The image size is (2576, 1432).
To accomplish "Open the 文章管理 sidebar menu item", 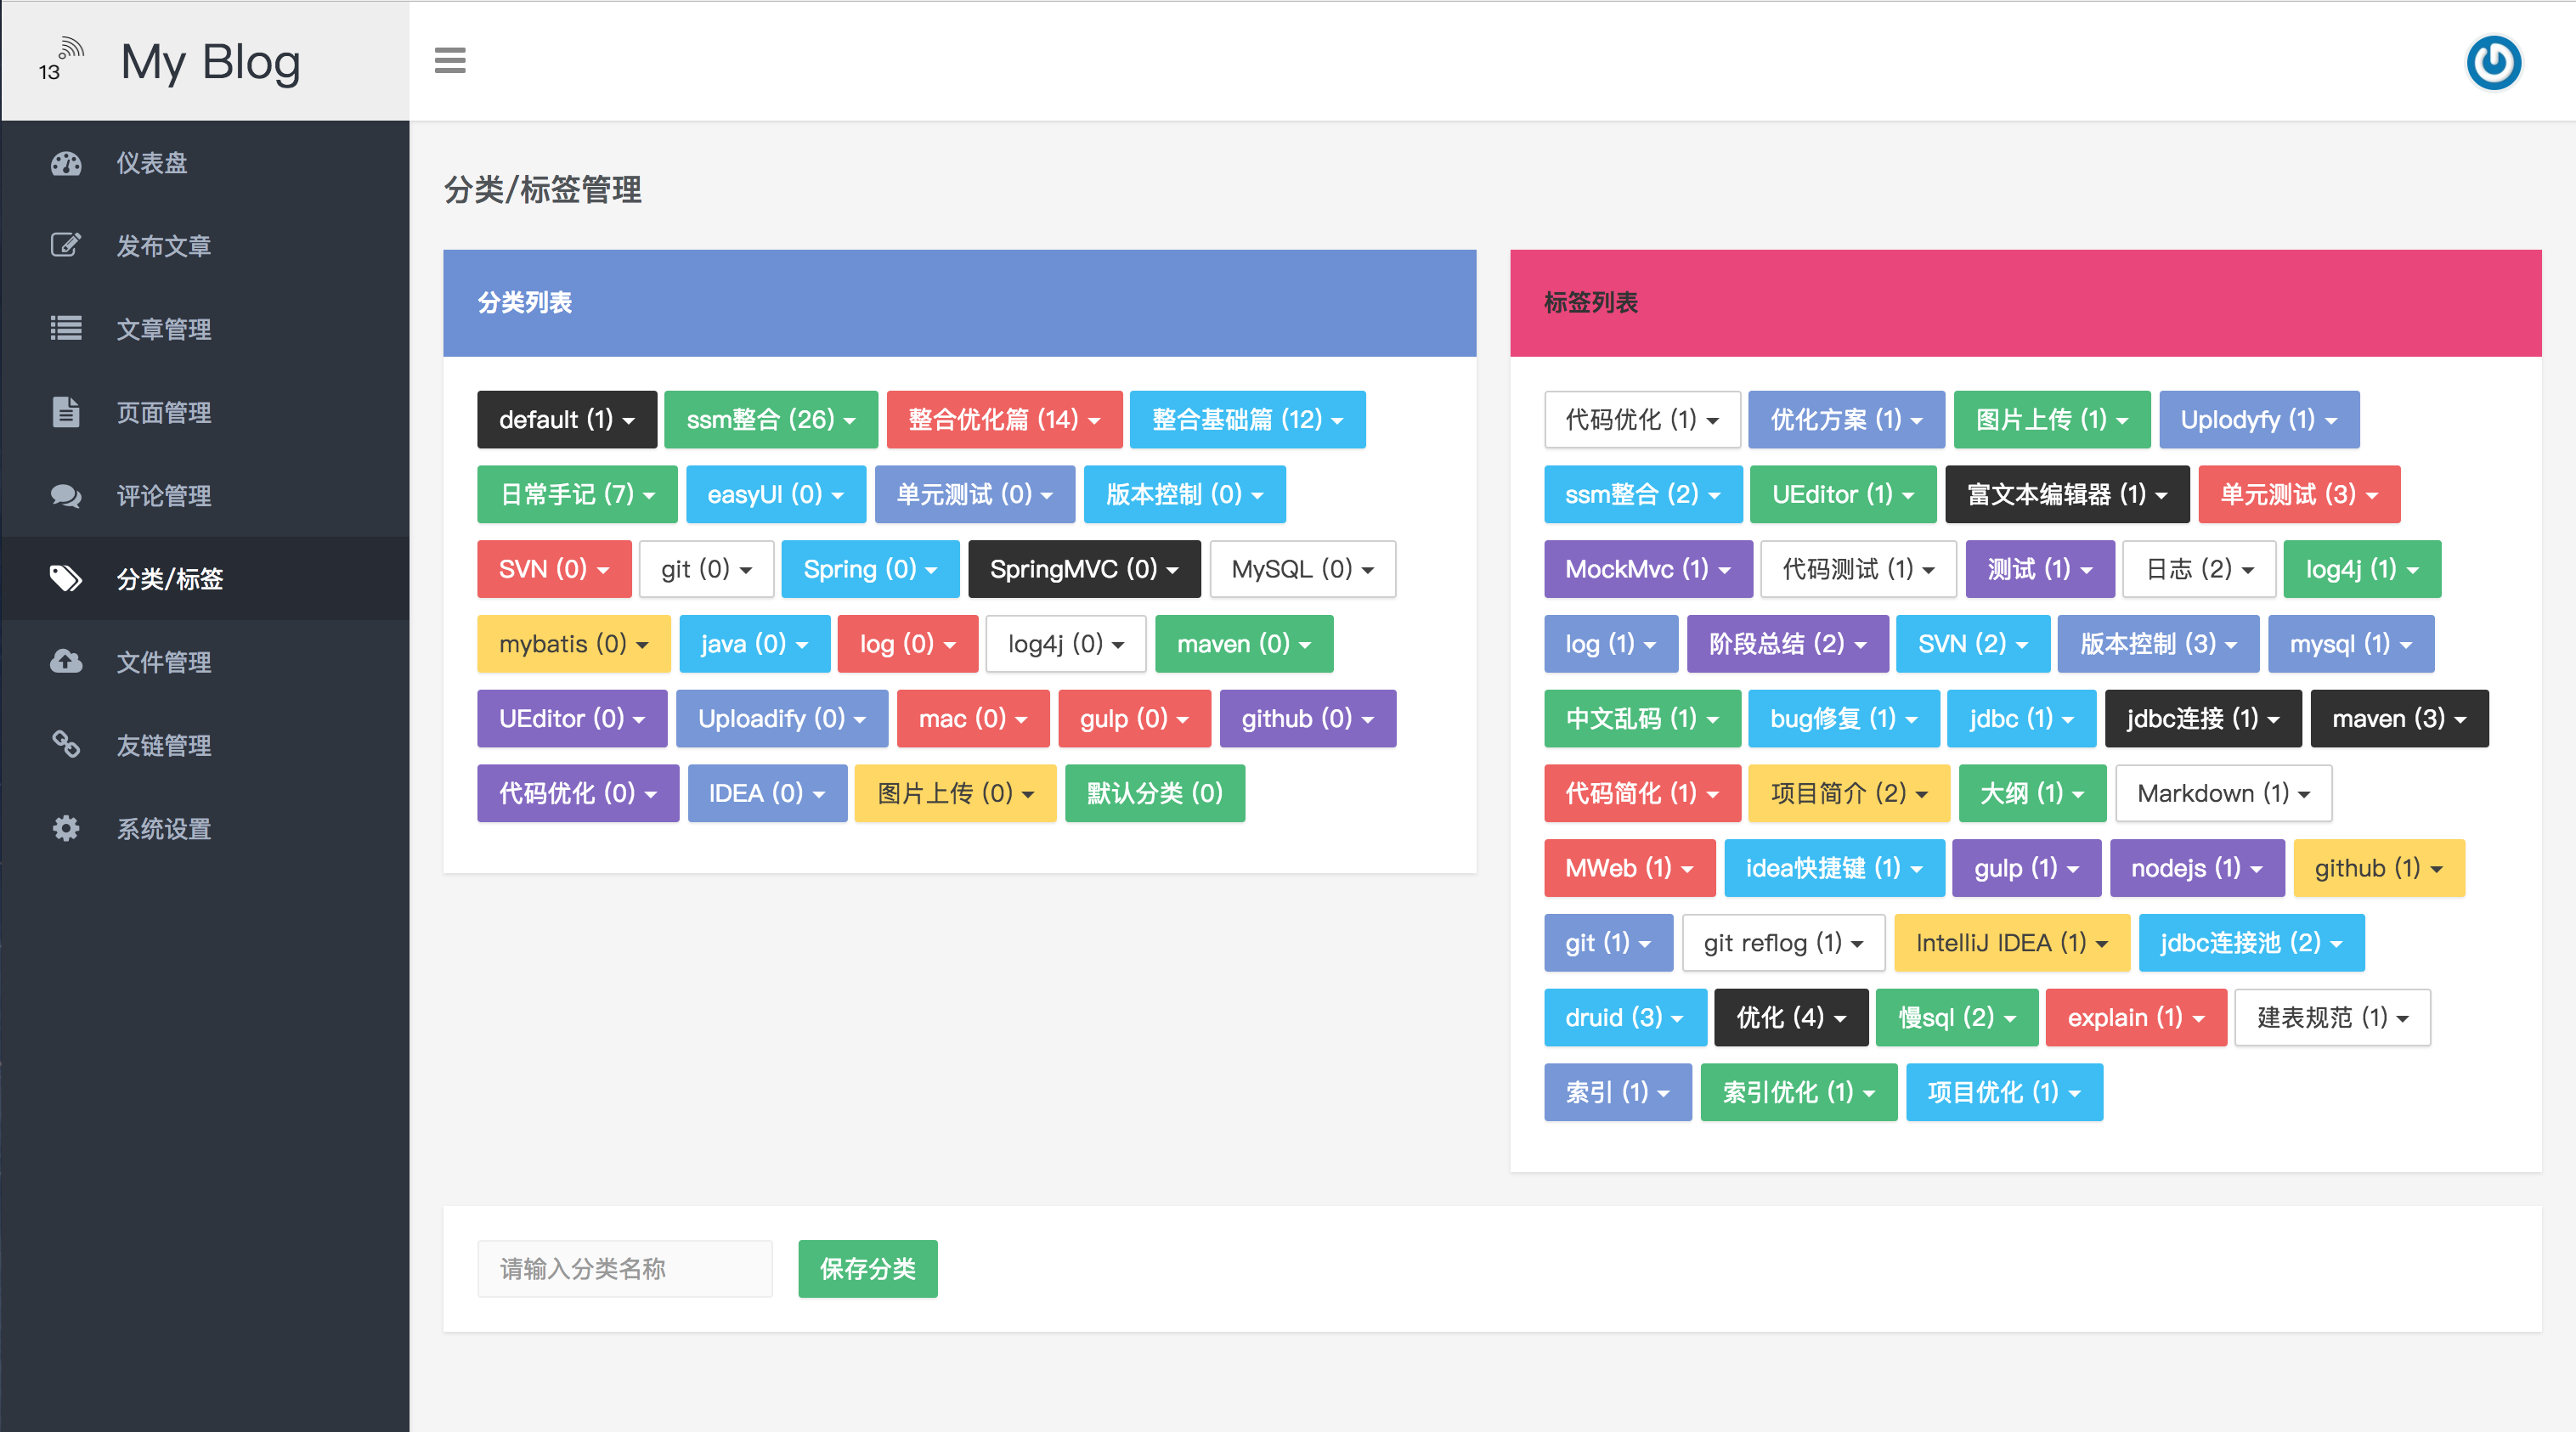I will (x=163, y=329).
